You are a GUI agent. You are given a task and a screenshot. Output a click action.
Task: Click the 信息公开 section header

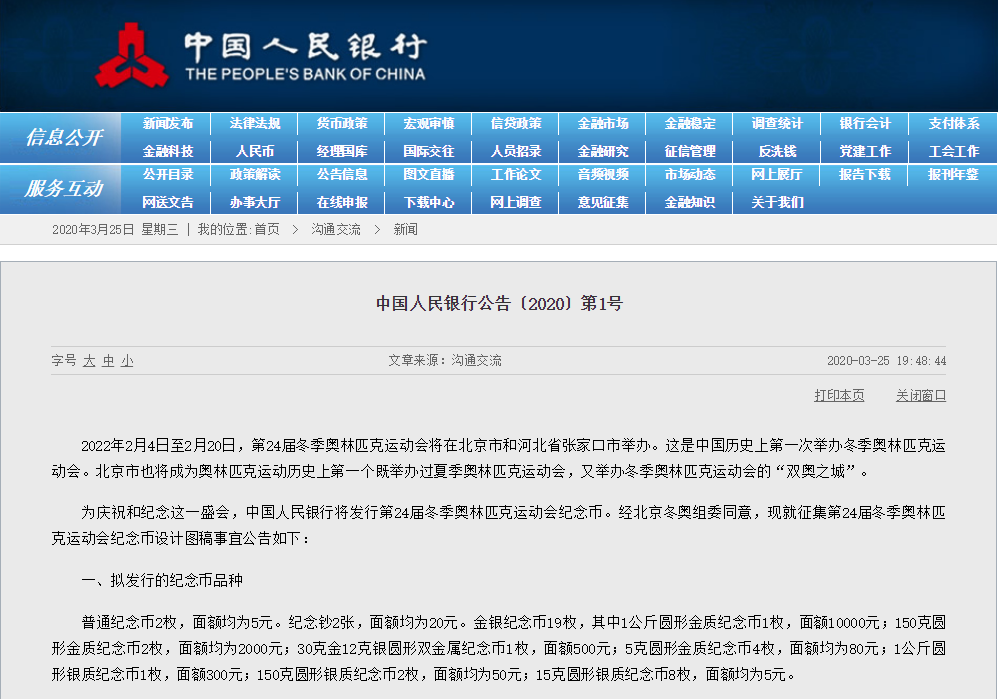pyautogui.click(x=64, y=137)
